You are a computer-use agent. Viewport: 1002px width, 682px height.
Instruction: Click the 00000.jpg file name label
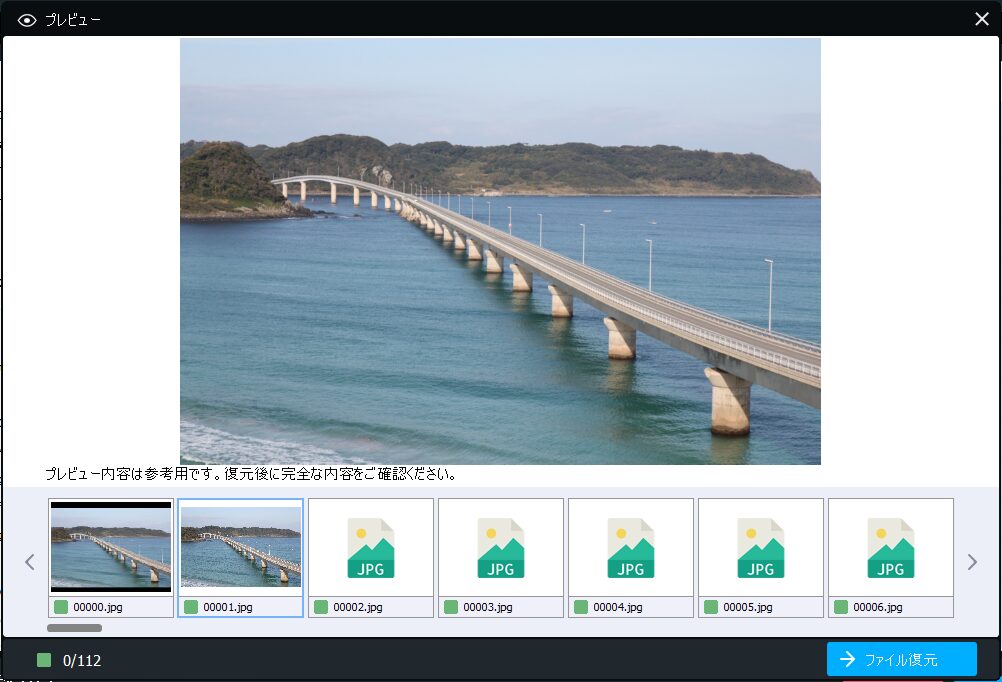[98, 607]
